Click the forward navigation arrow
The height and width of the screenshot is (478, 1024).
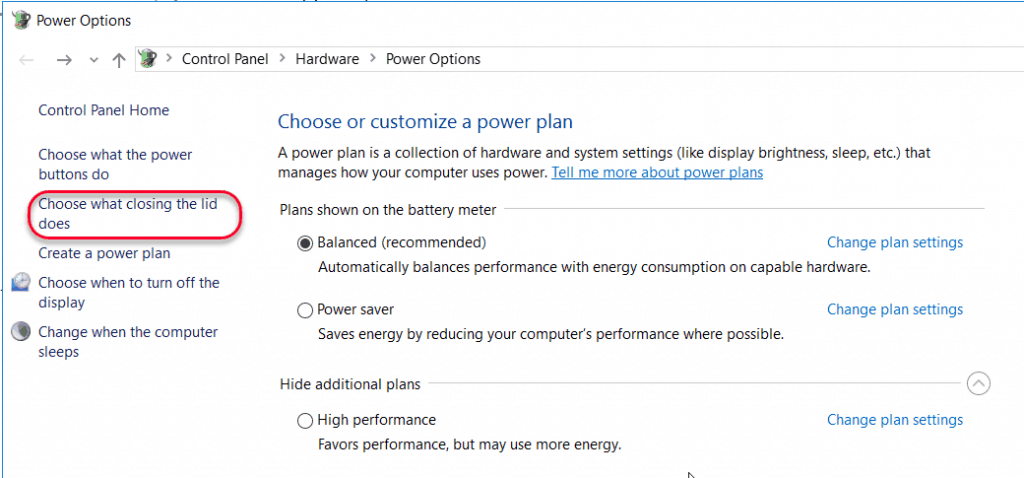(x=64, y=60)
